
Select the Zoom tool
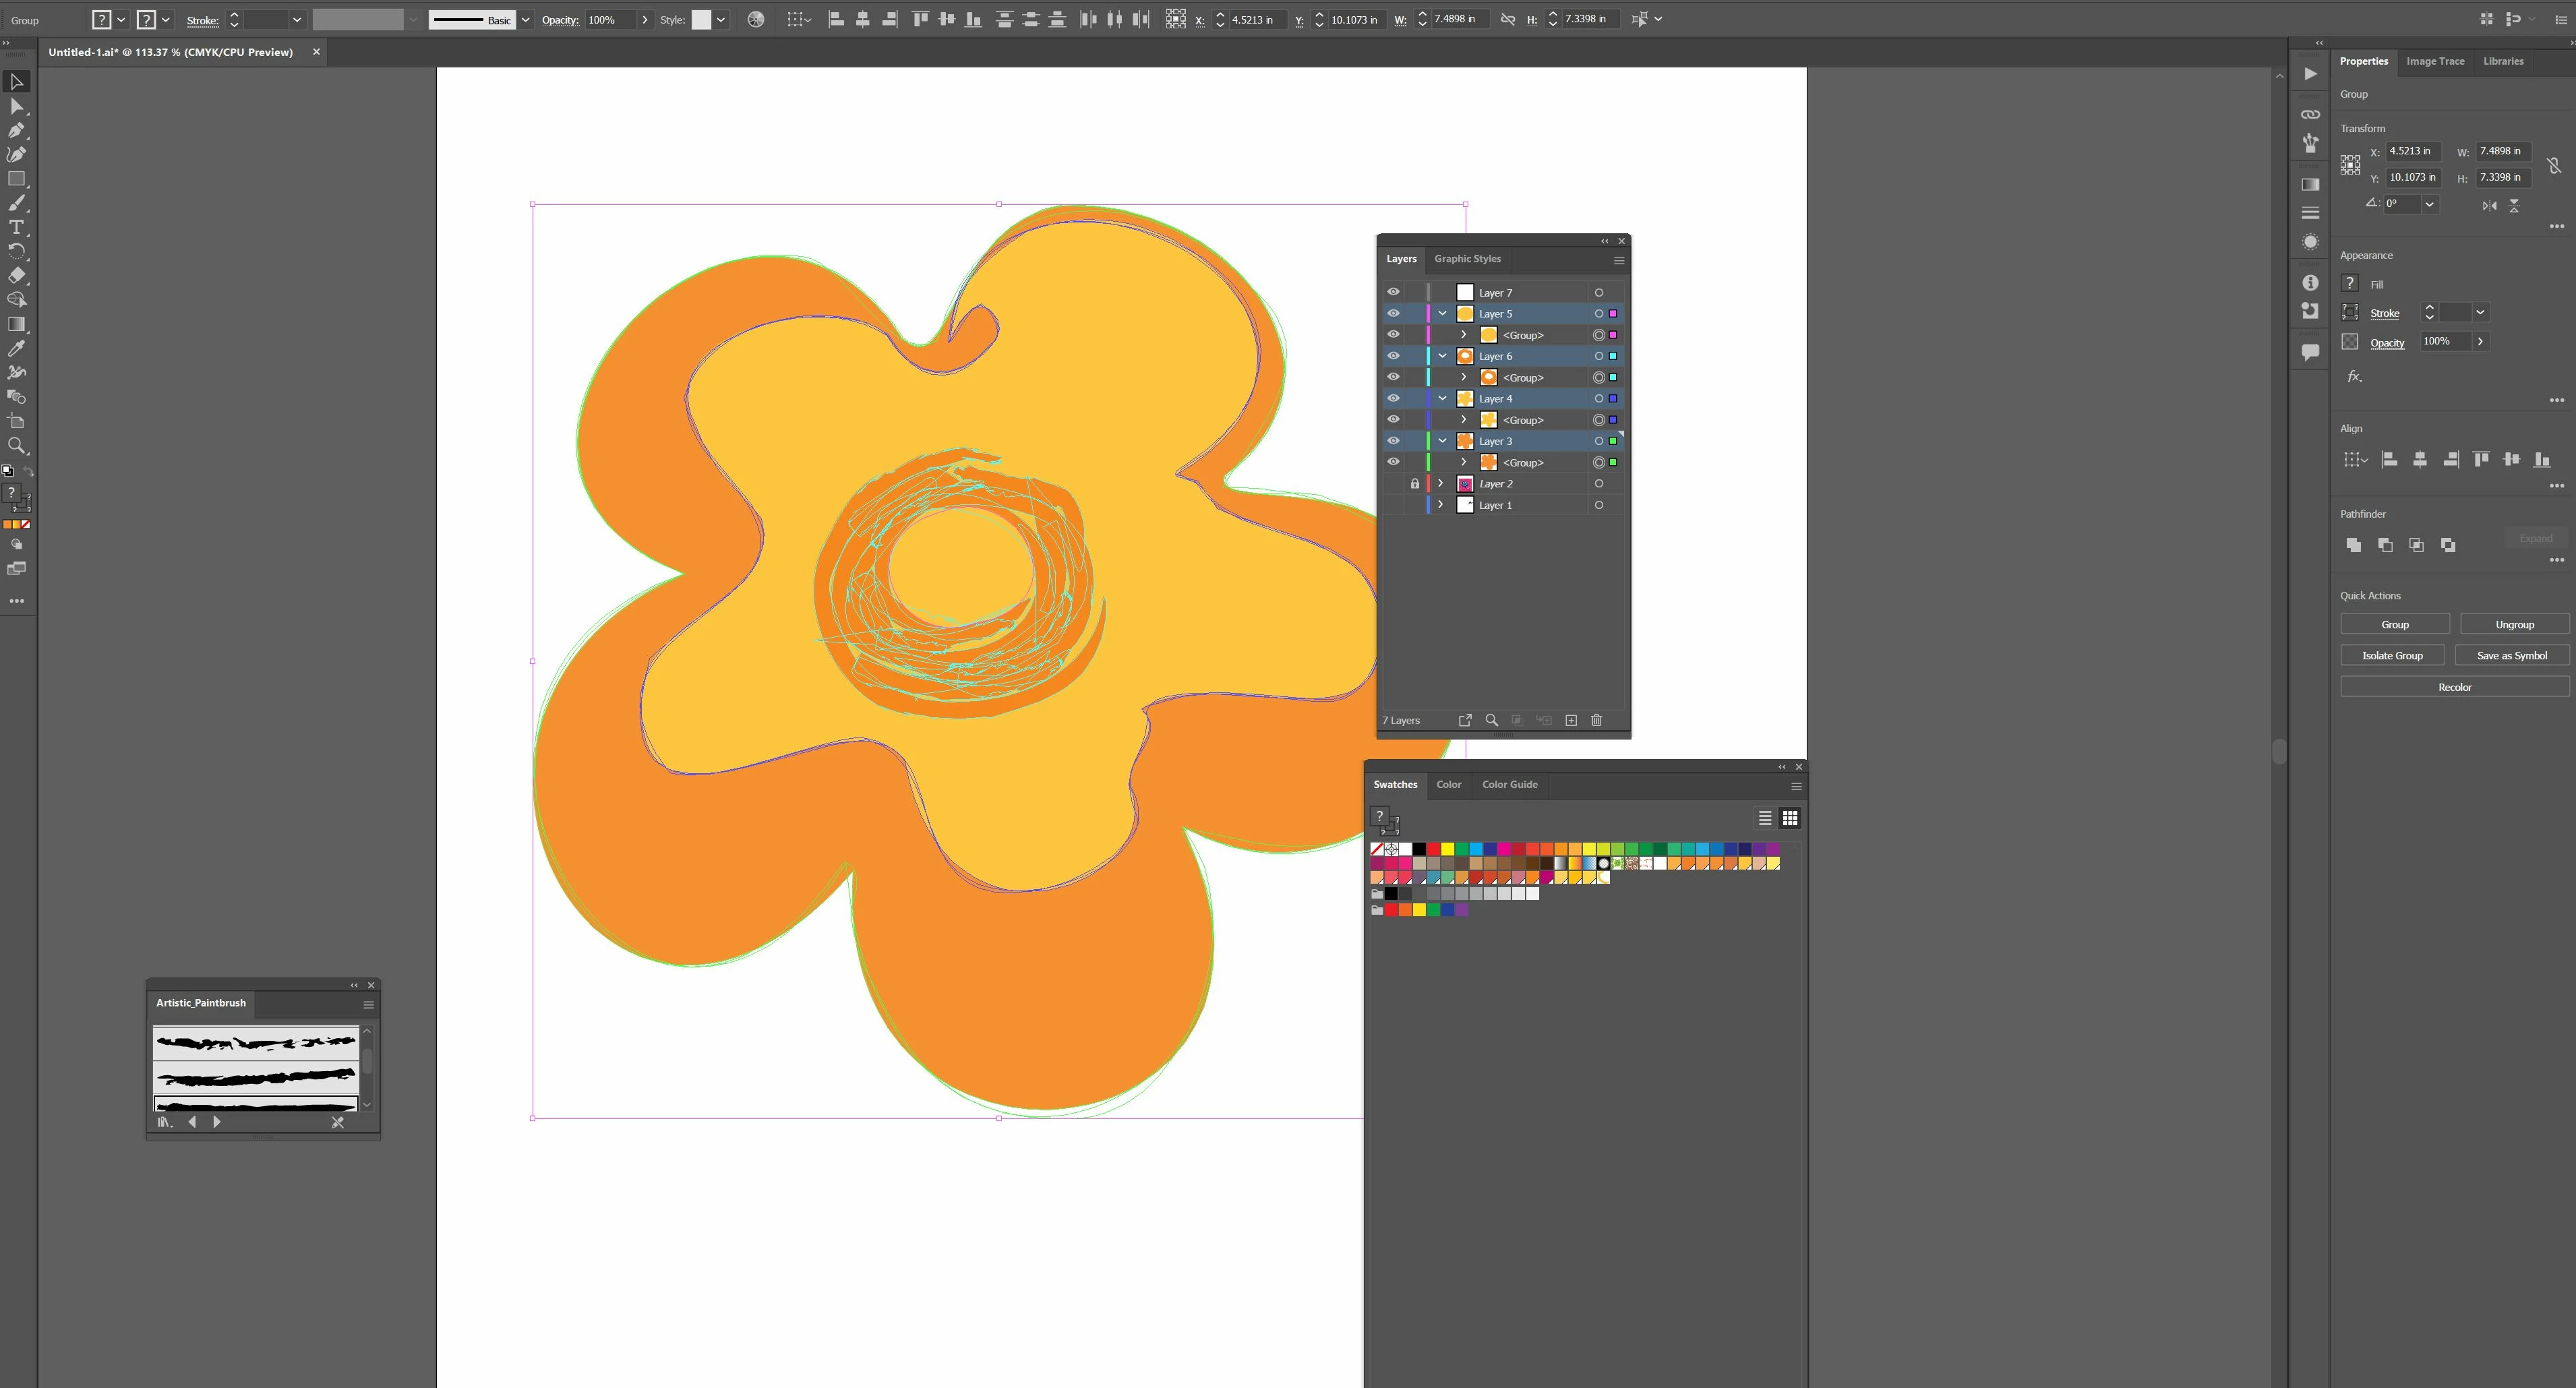pos(16,446)
